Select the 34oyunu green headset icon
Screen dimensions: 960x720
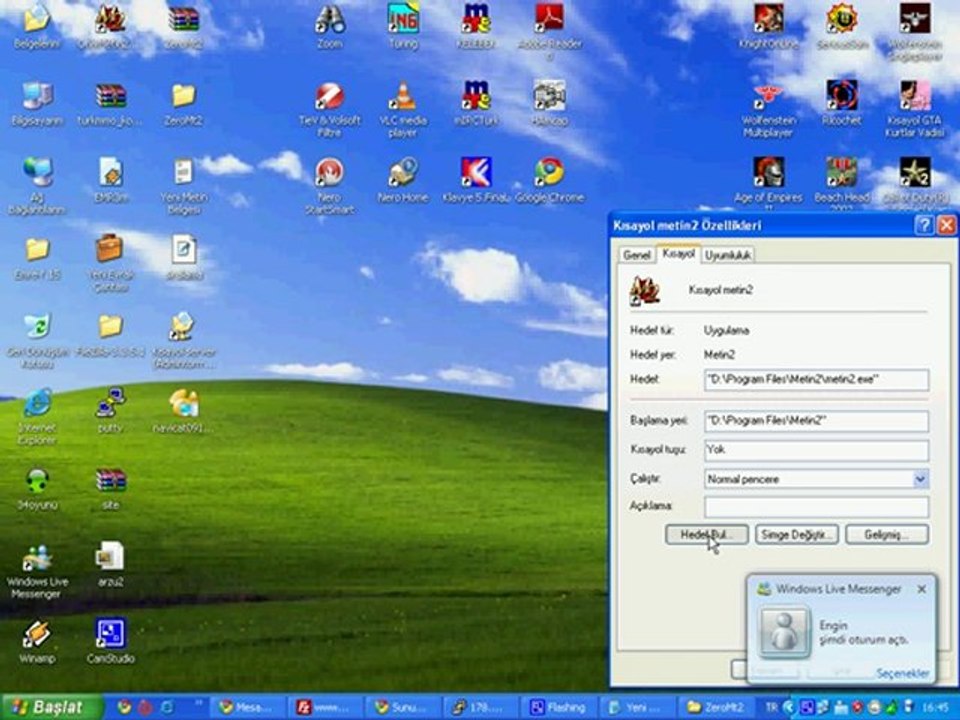(x=37, y=480)
